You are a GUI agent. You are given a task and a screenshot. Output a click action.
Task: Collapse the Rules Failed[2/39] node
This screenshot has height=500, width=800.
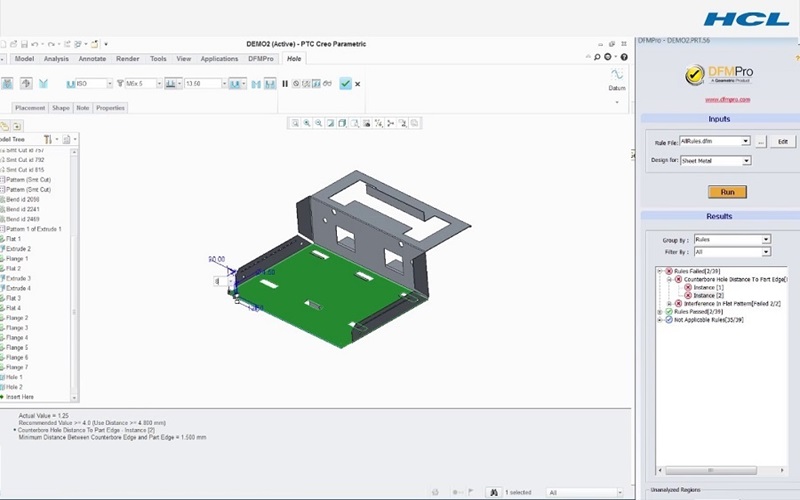click(x=660, y=271)
